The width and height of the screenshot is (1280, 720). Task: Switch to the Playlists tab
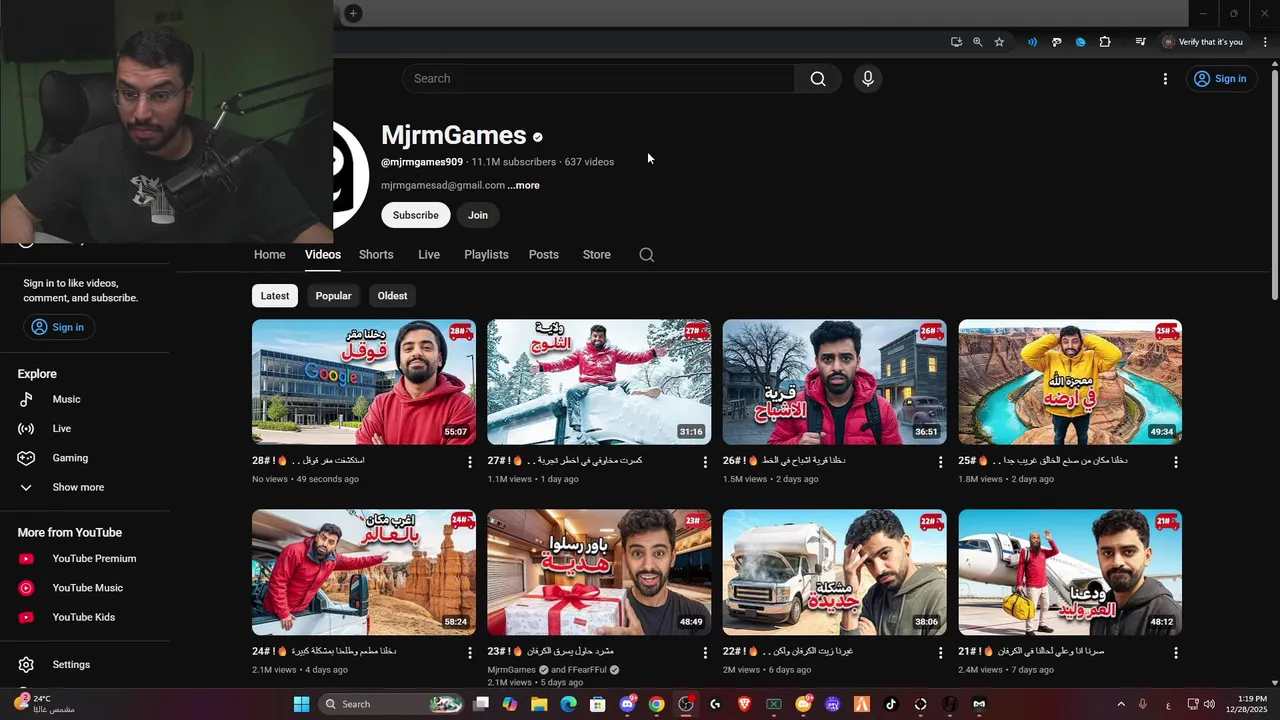pyautogui.click(x=486, y=255)
